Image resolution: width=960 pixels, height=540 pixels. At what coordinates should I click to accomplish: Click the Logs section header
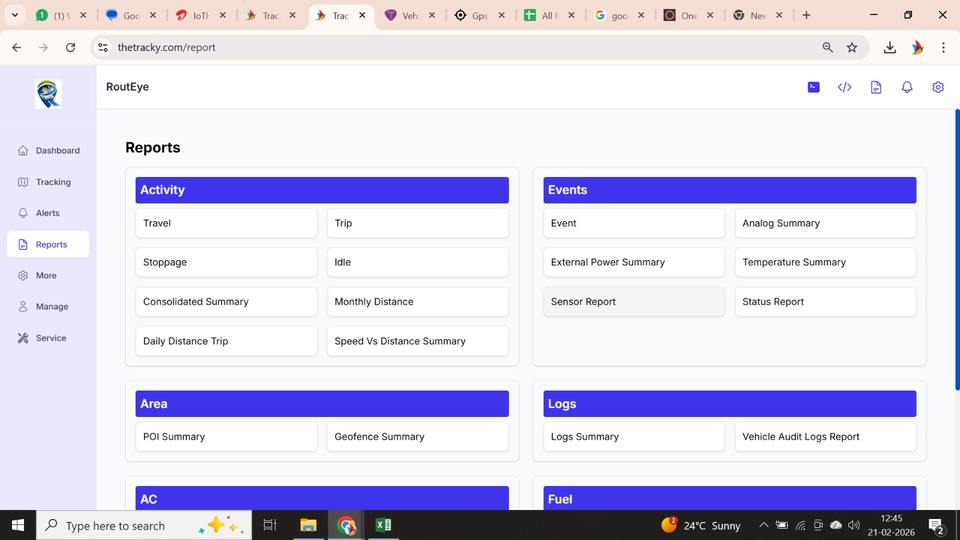pos(730,403)
